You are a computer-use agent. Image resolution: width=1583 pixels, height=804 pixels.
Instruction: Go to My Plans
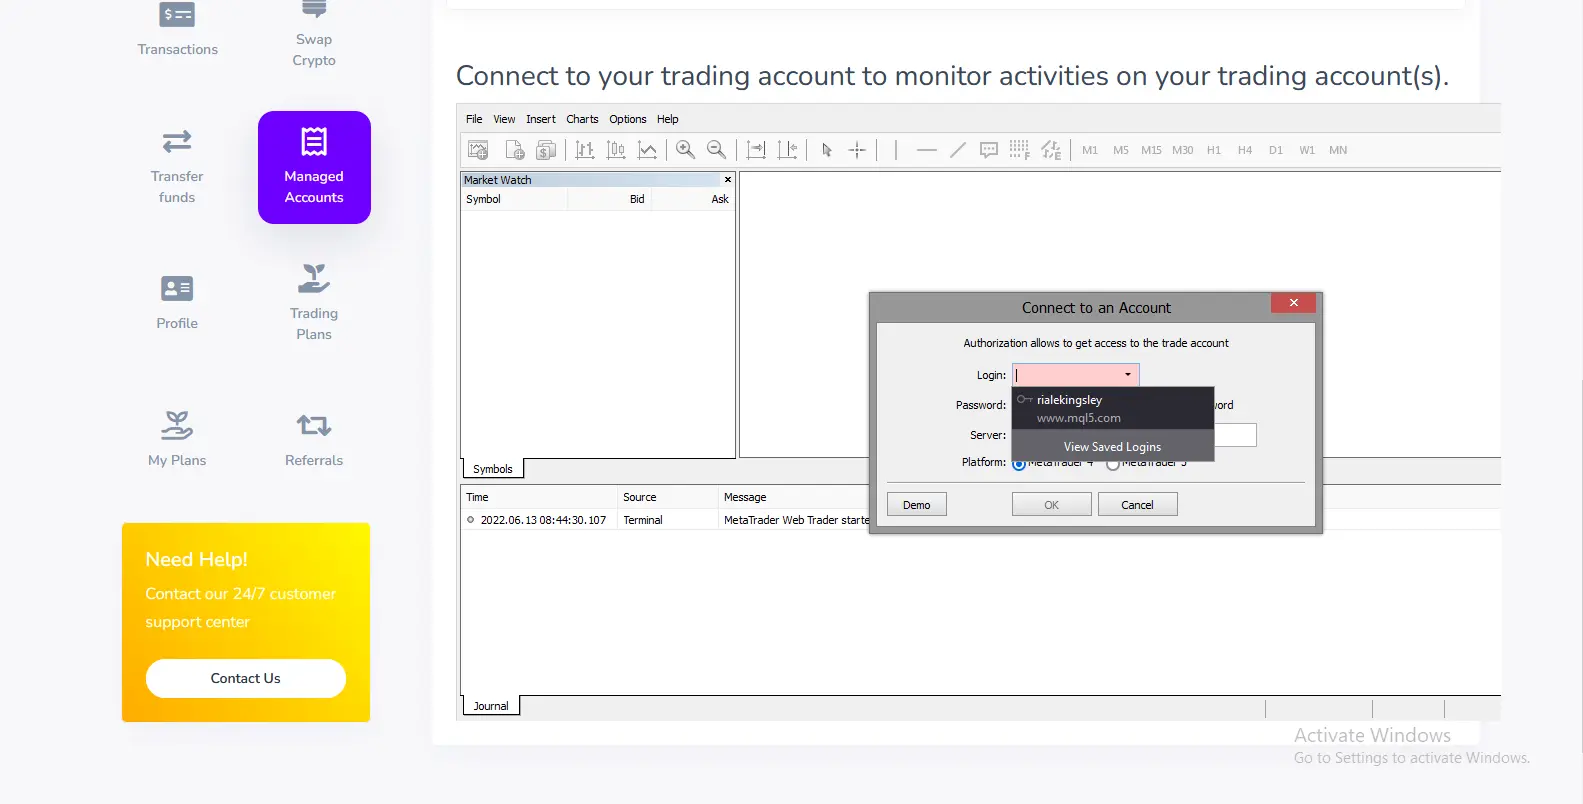(177, 440)
